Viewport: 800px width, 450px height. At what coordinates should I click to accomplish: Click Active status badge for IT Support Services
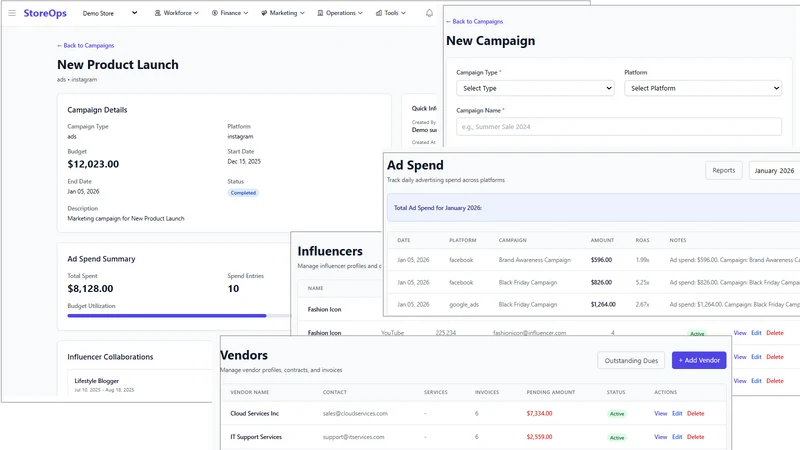coord(617,438)
